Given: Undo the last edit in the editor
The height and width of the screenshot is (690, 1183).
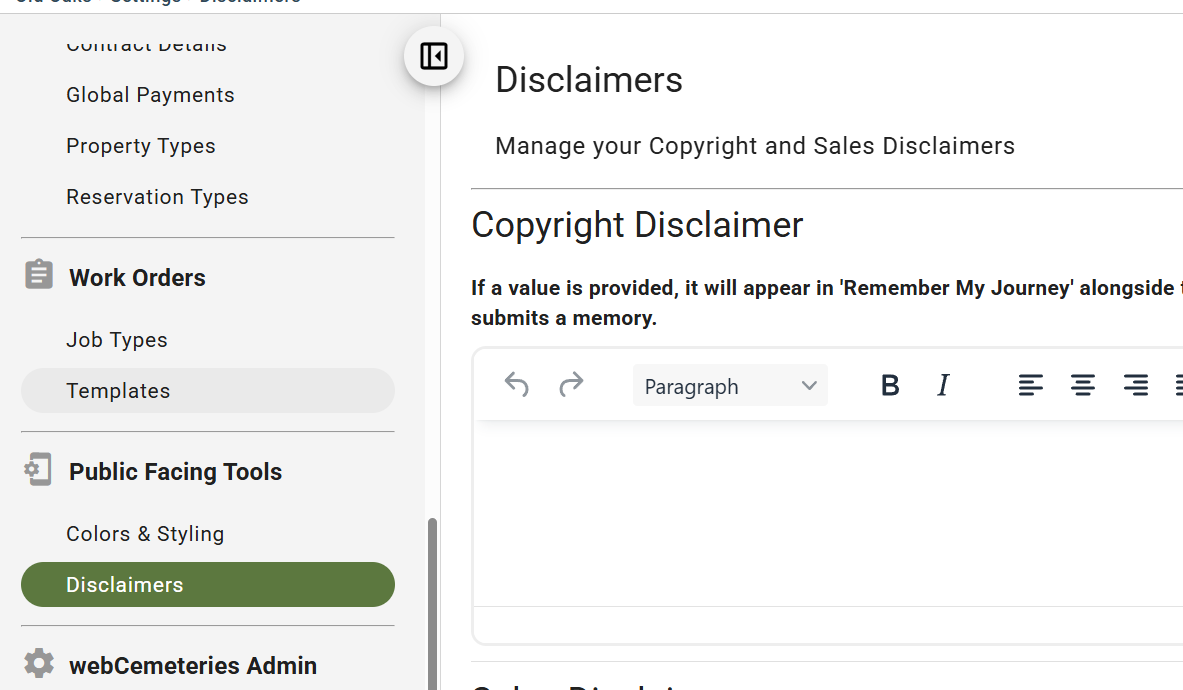Looking at the screenshot, I should pyautogui.click(x=517, y=385).
